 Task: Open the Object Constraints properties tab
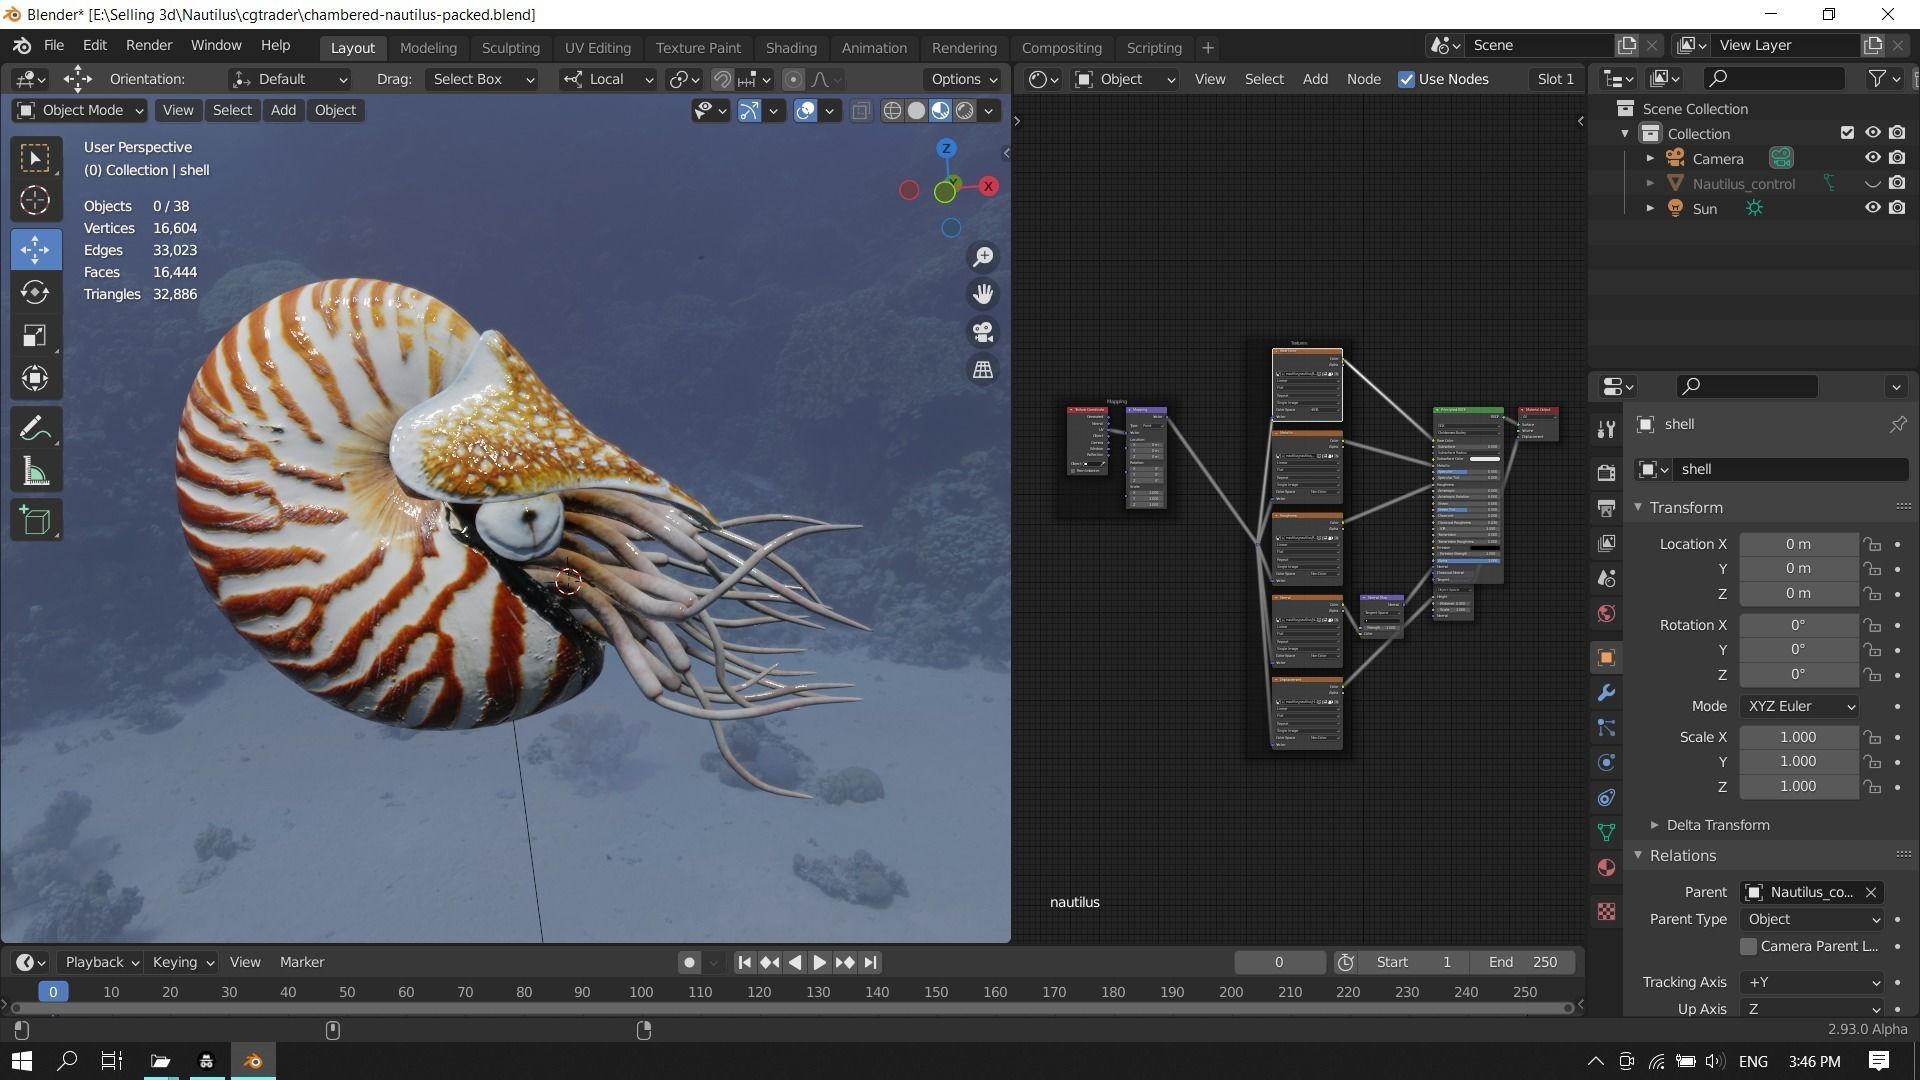click(1606, 797)
